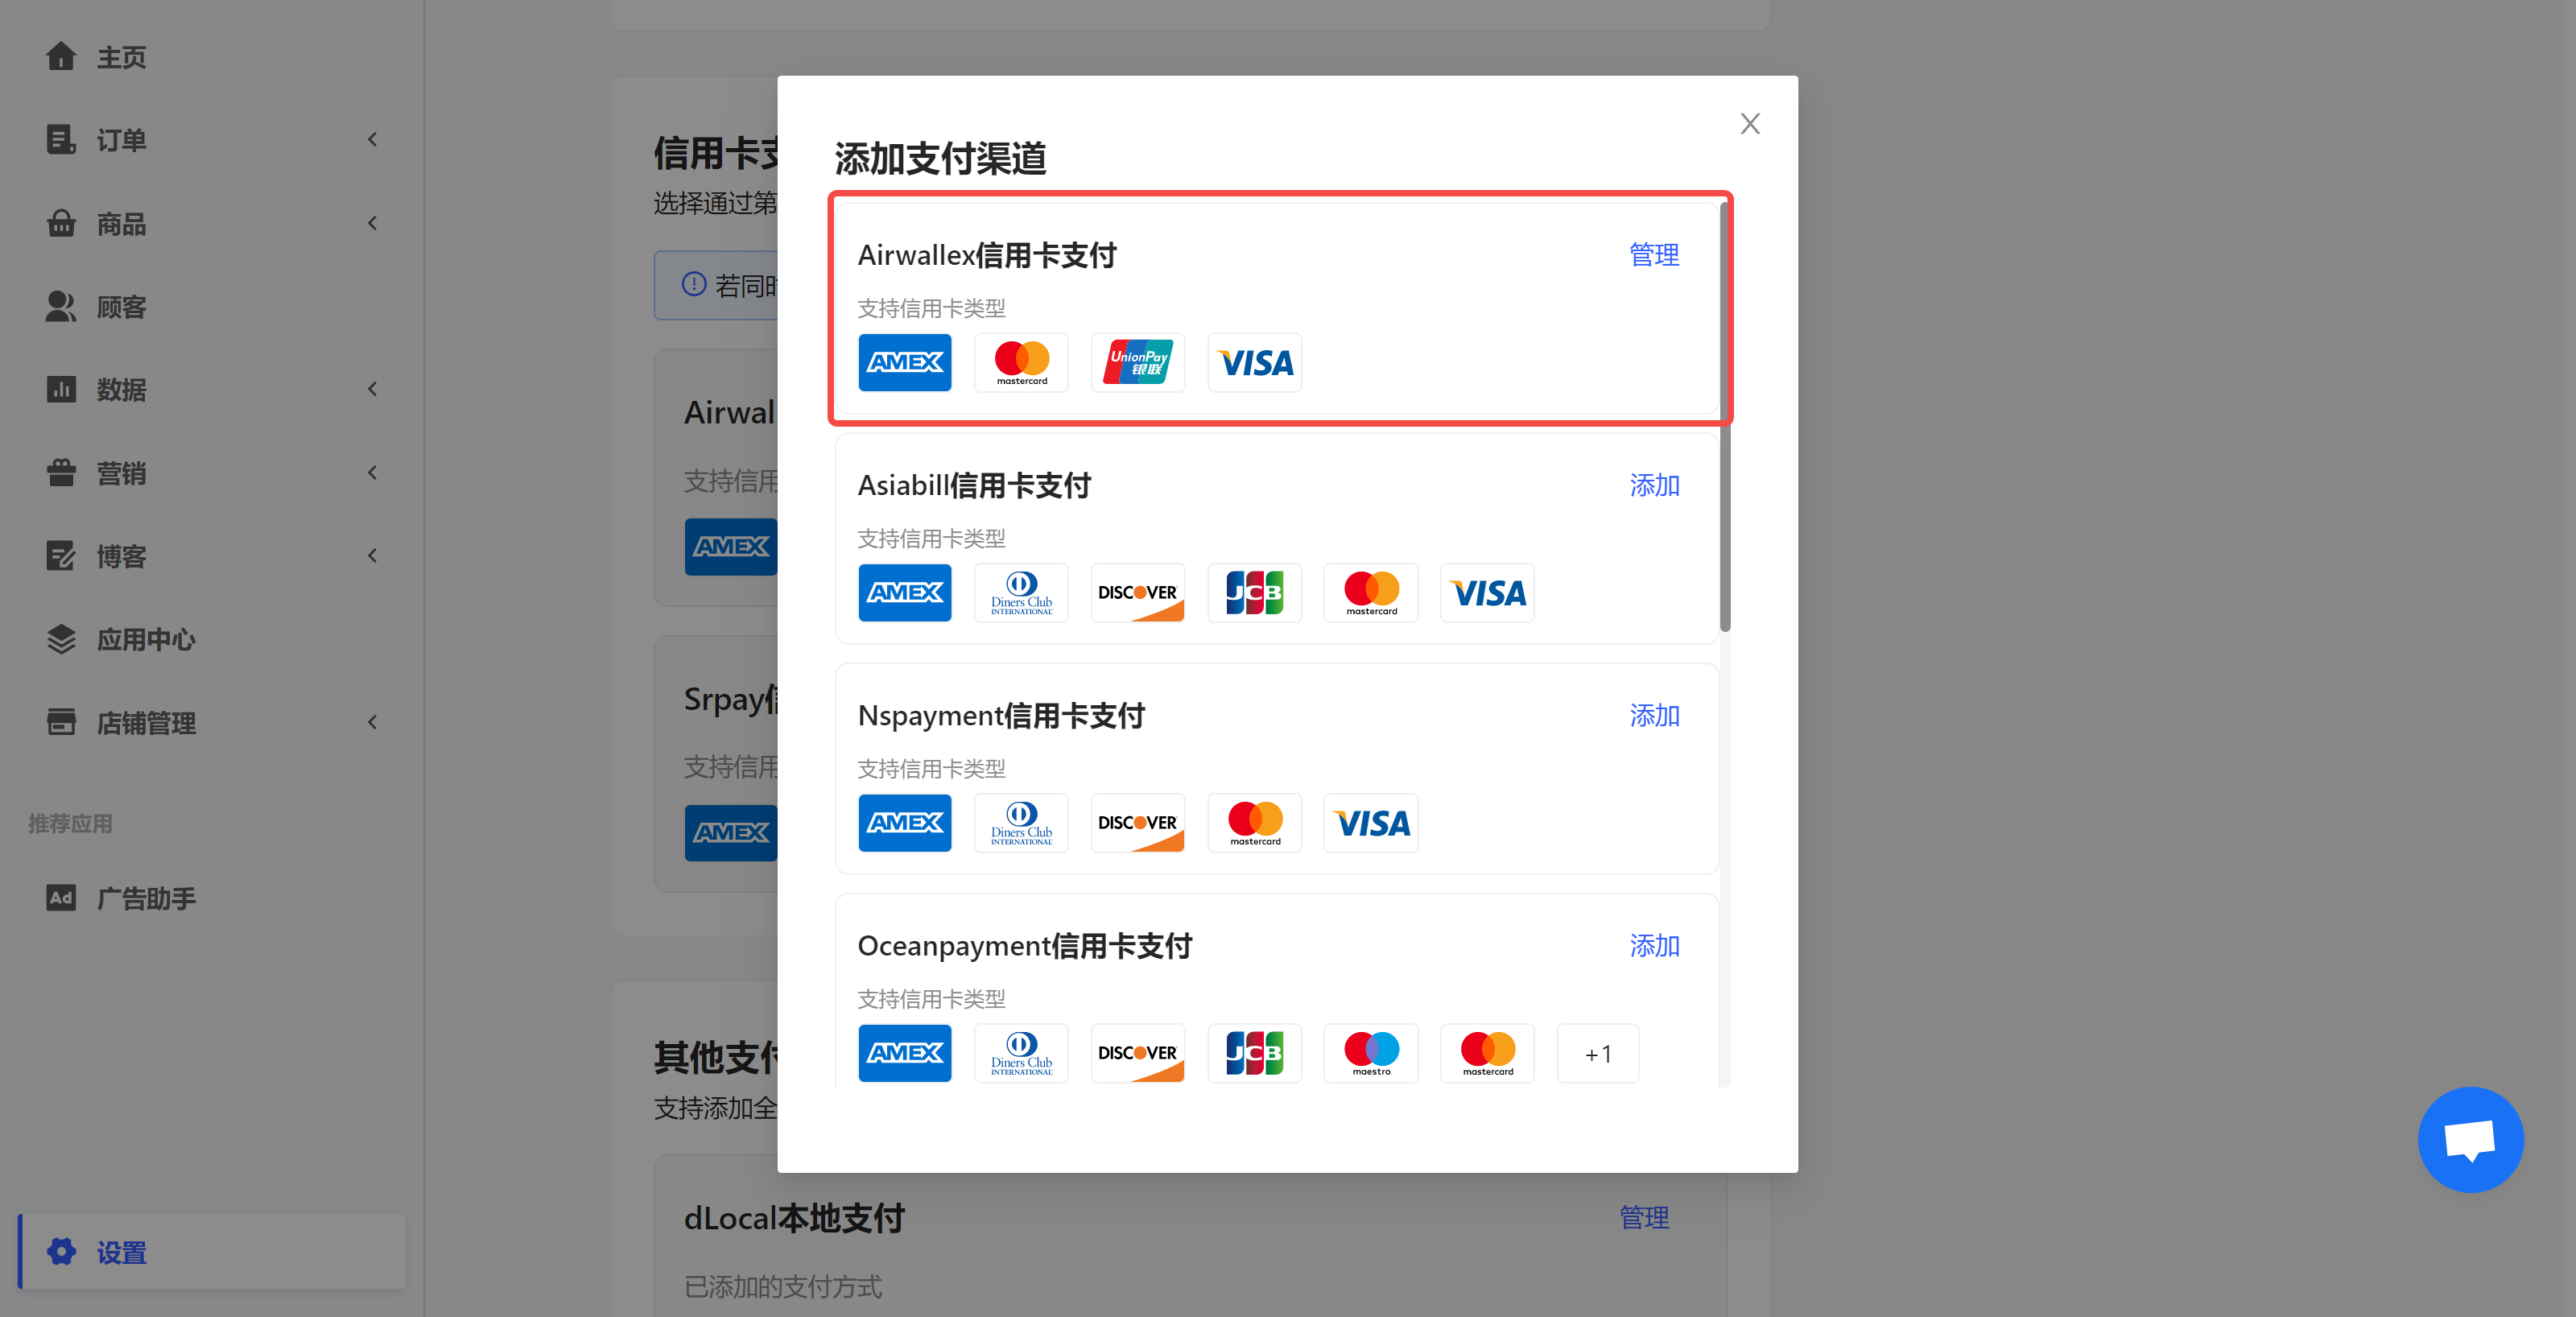
Task: Click the VISA logo under Airwallex
Action: (1255, 362)
